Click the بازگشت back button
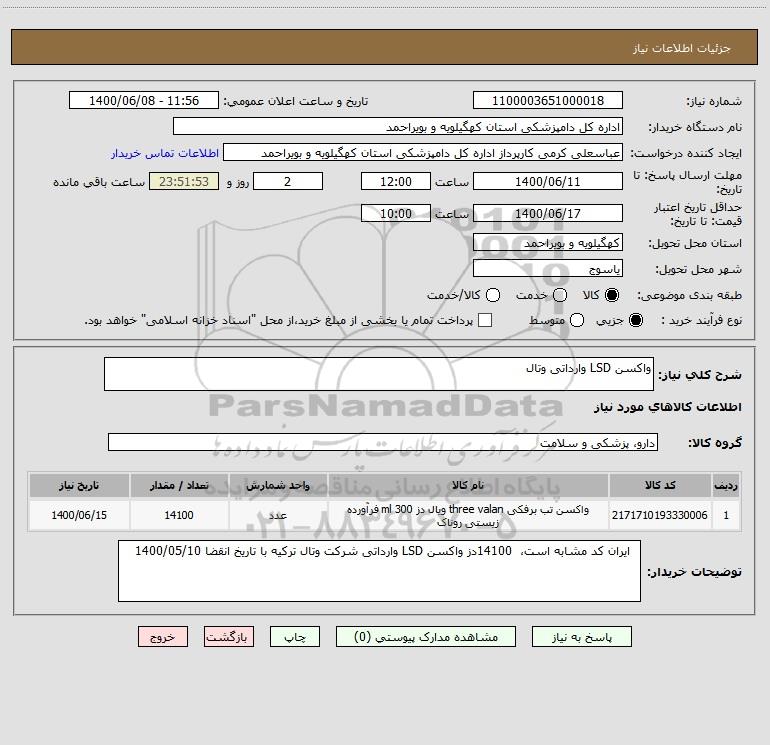The width and height of the screenshot is (770, 745). 229,636
